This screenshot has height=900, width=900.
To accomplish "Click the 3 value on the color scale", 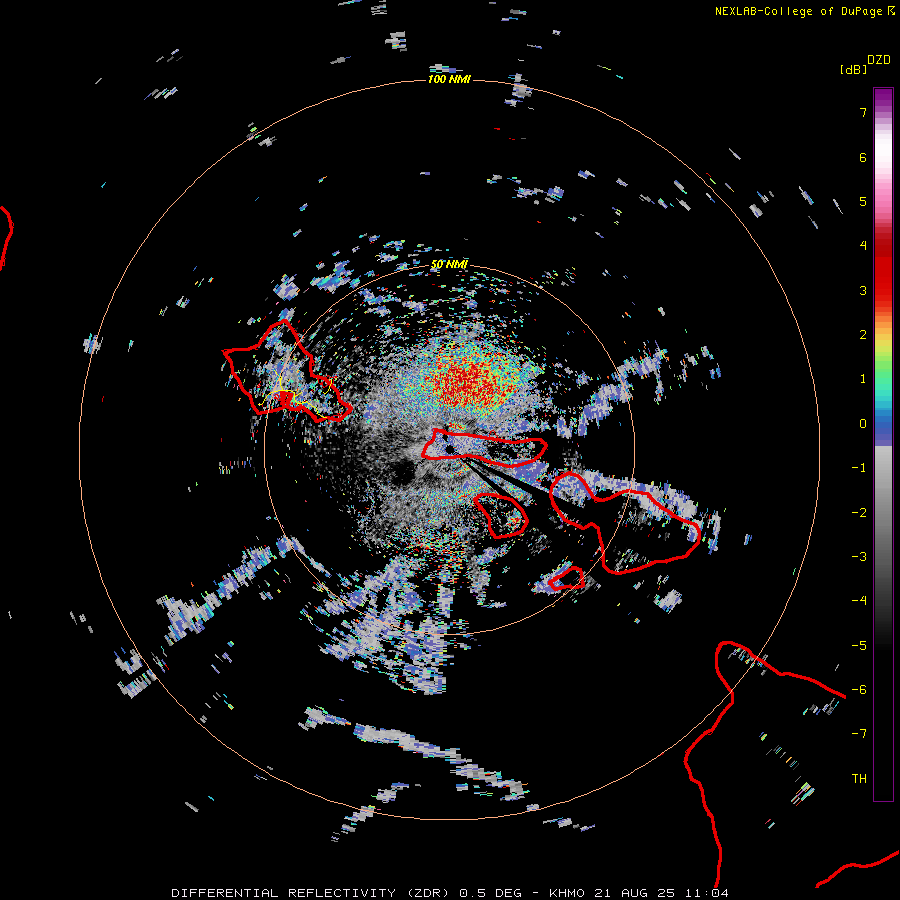I will 863,290.
